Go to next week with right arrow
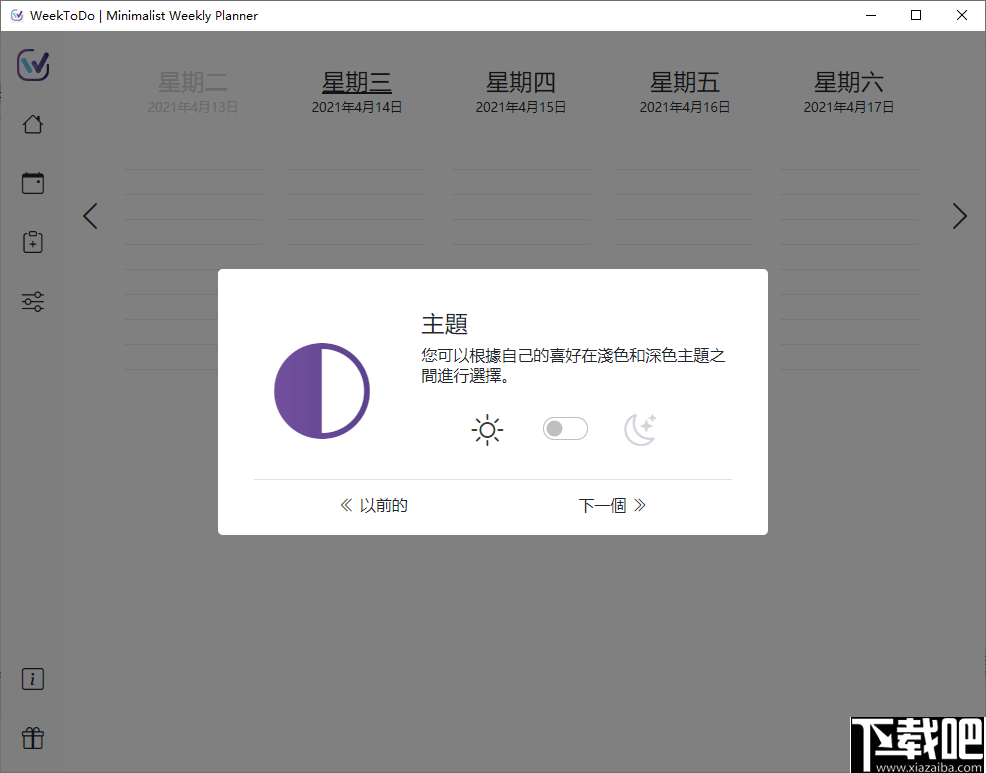The height and width of the screenshot is (773, 986). [960, 216]
